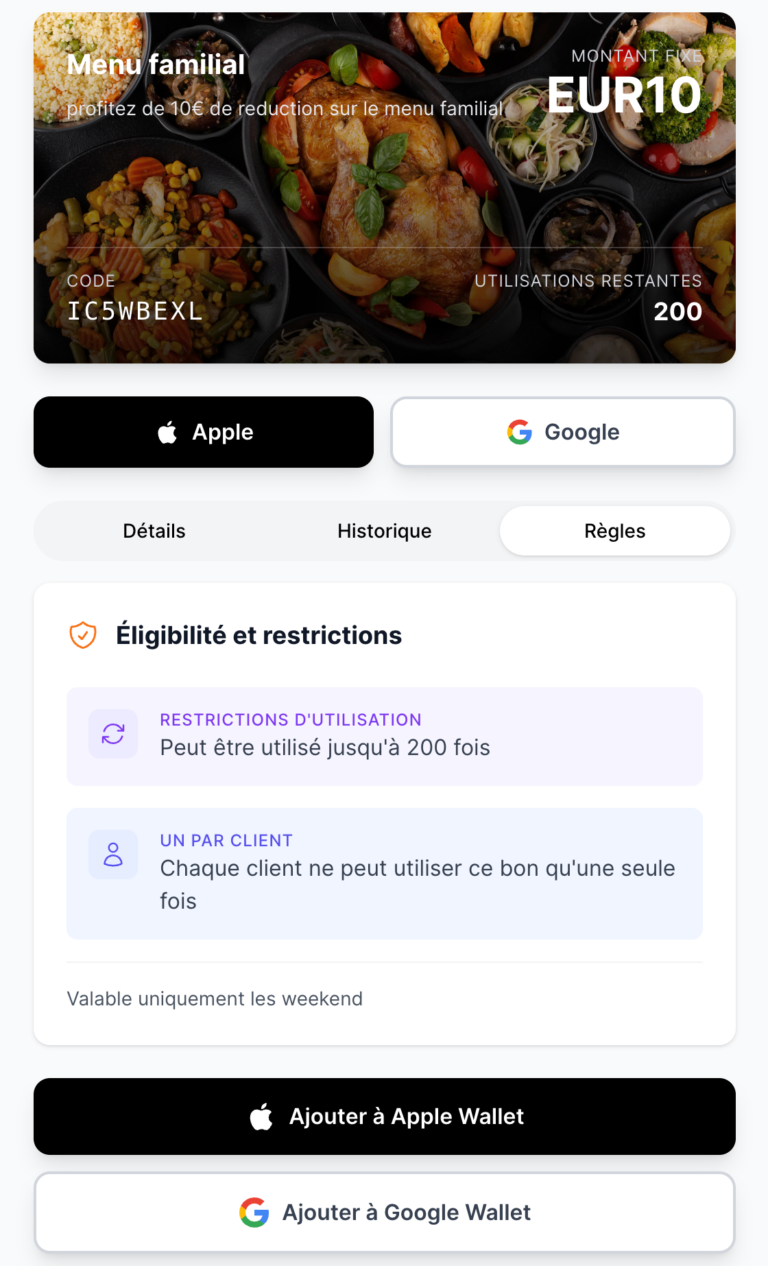
Task: Click the remaining uses count 200
Action: [678, 311]
